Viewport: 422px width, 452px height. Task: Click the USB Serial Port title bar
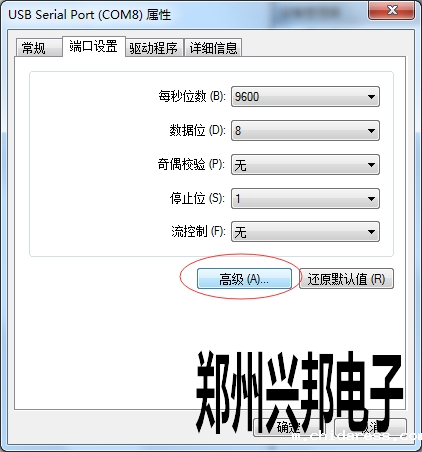pos(90,15)
